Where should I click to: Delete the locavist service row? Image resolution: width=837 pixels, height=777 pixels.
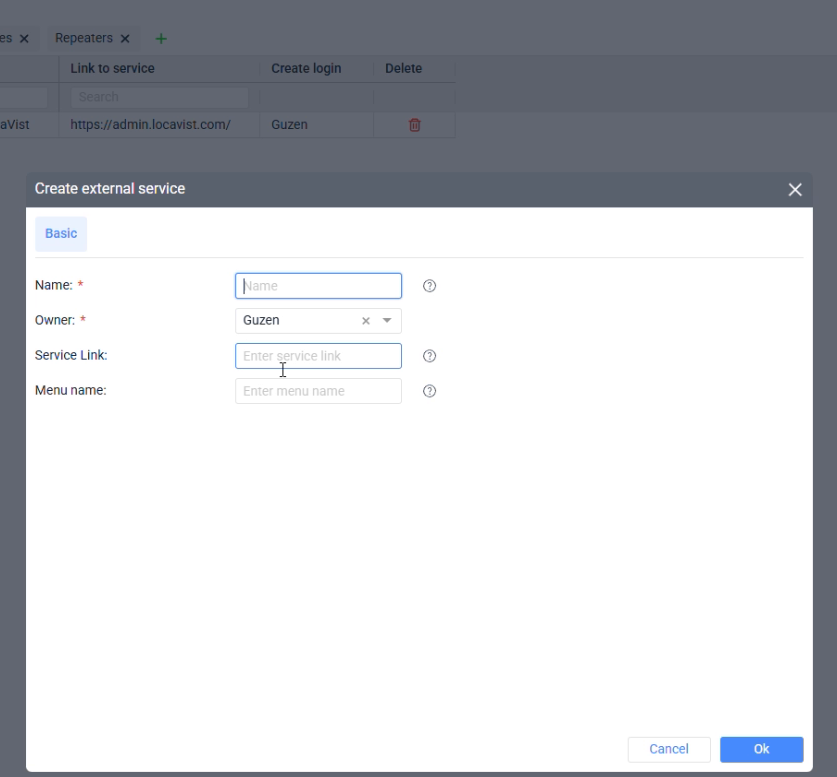(x=414, y=125)
